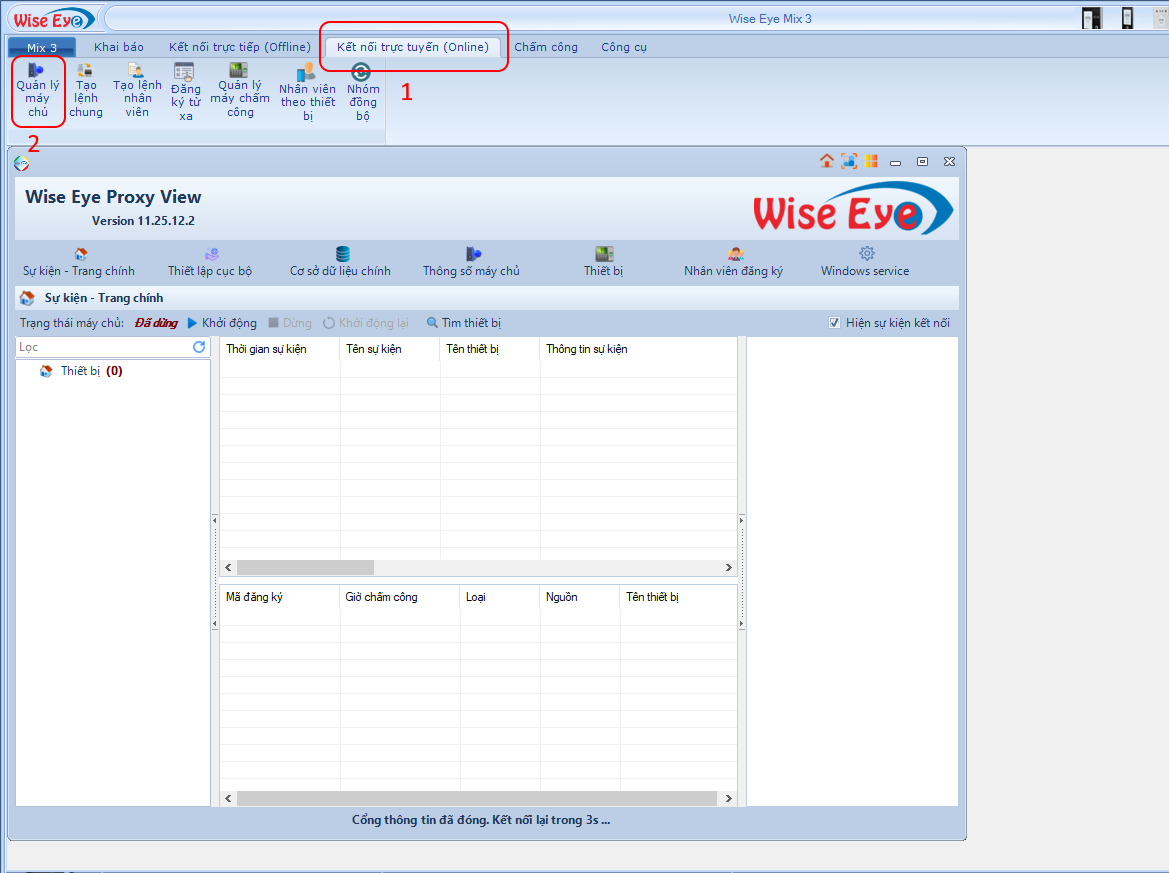The image size is (1169, 873).
Task: Open Đăng ký từ xa tool
Action: pos(185,91)
